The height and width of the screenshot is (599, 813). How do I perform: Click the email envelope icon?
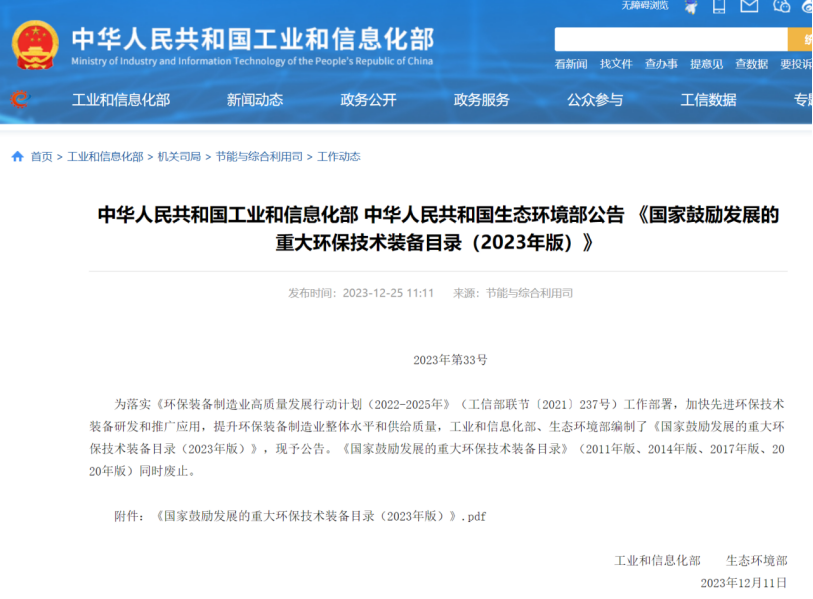(749, 7)
